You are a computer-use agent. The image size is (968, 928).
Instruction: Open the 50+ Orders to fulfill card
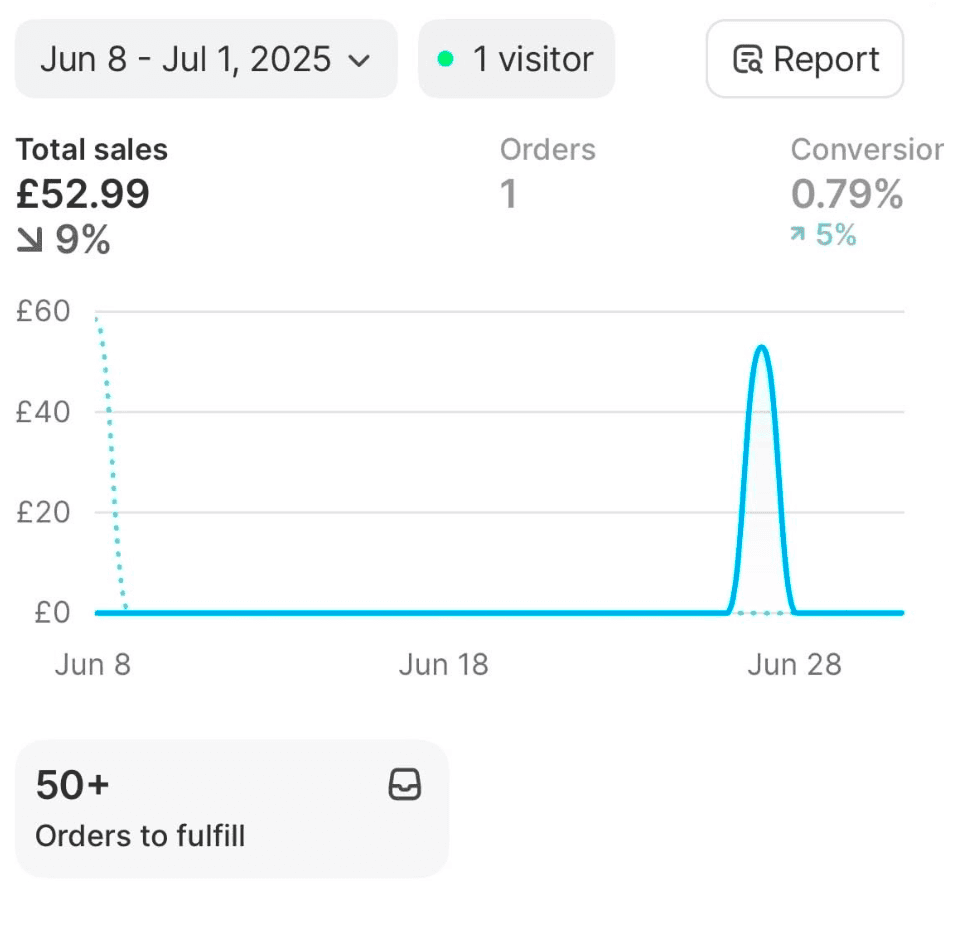pyautogui.click(x=232, y=808)
